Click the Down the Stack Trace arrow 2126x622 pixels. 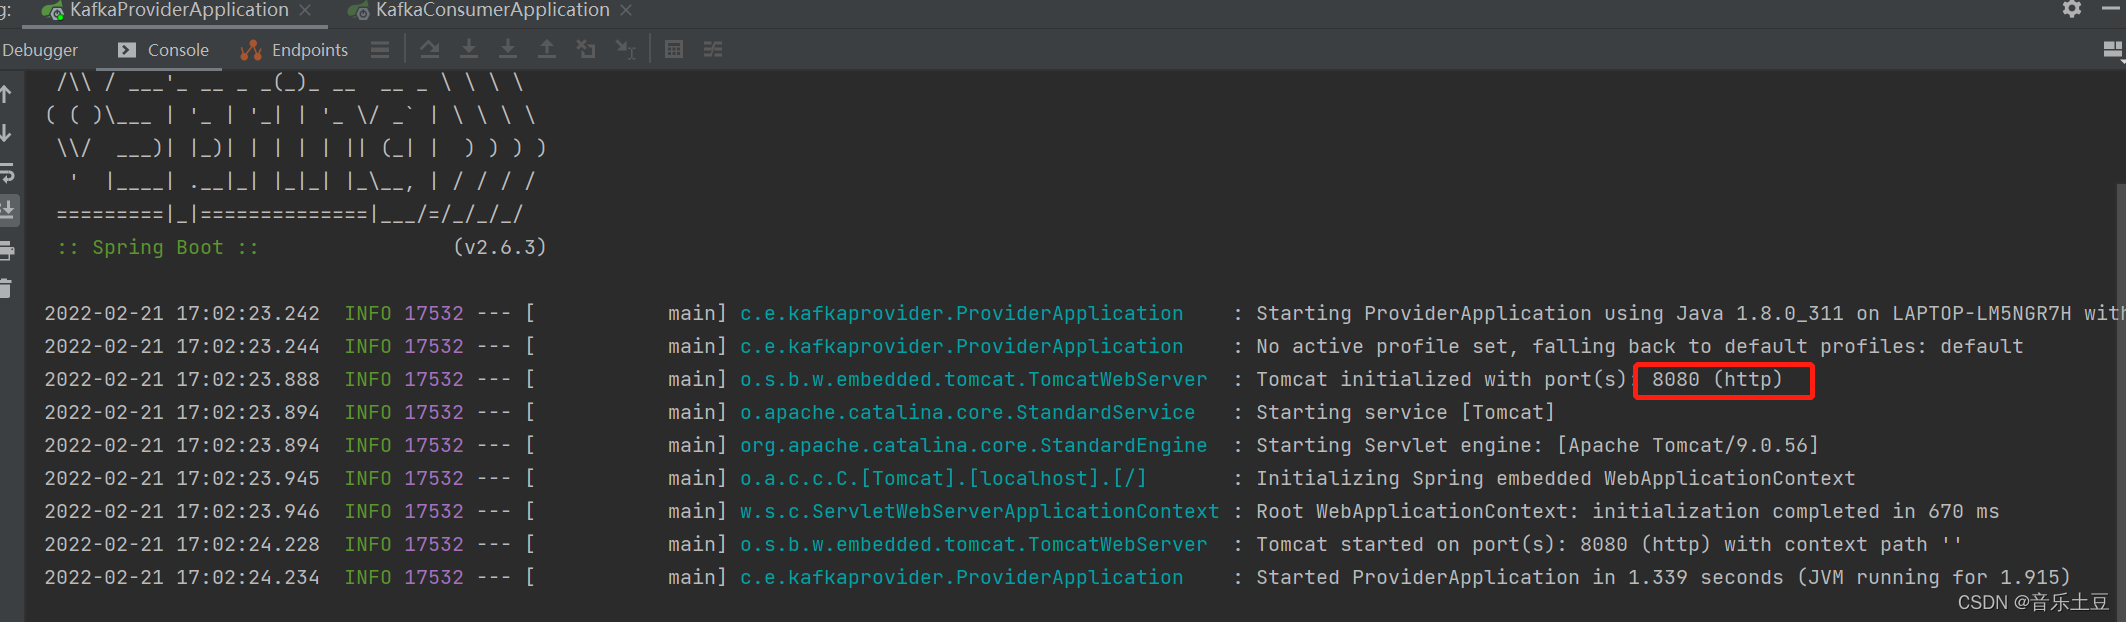(x=6, y=133)
